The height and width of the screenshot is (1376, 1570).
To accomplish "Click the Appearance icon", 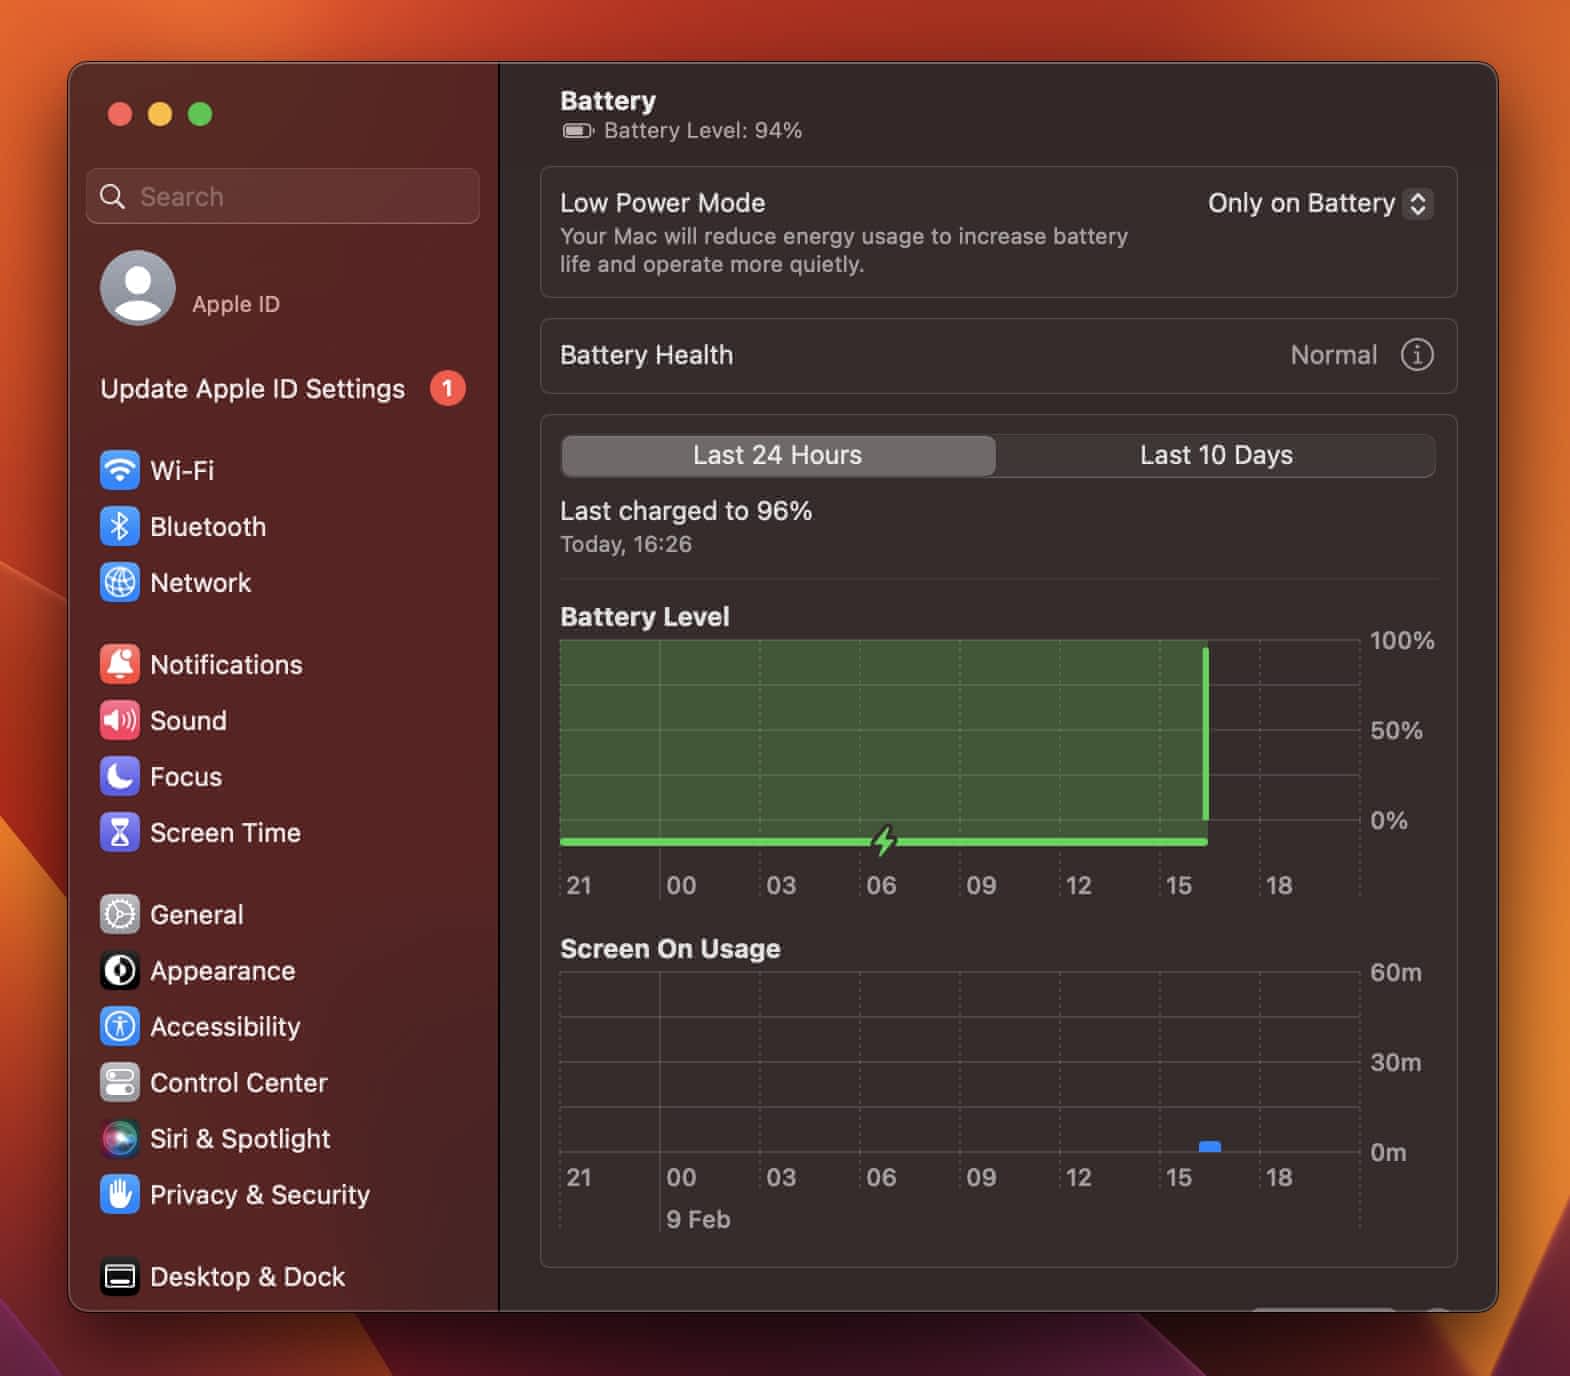I will 120,970.
